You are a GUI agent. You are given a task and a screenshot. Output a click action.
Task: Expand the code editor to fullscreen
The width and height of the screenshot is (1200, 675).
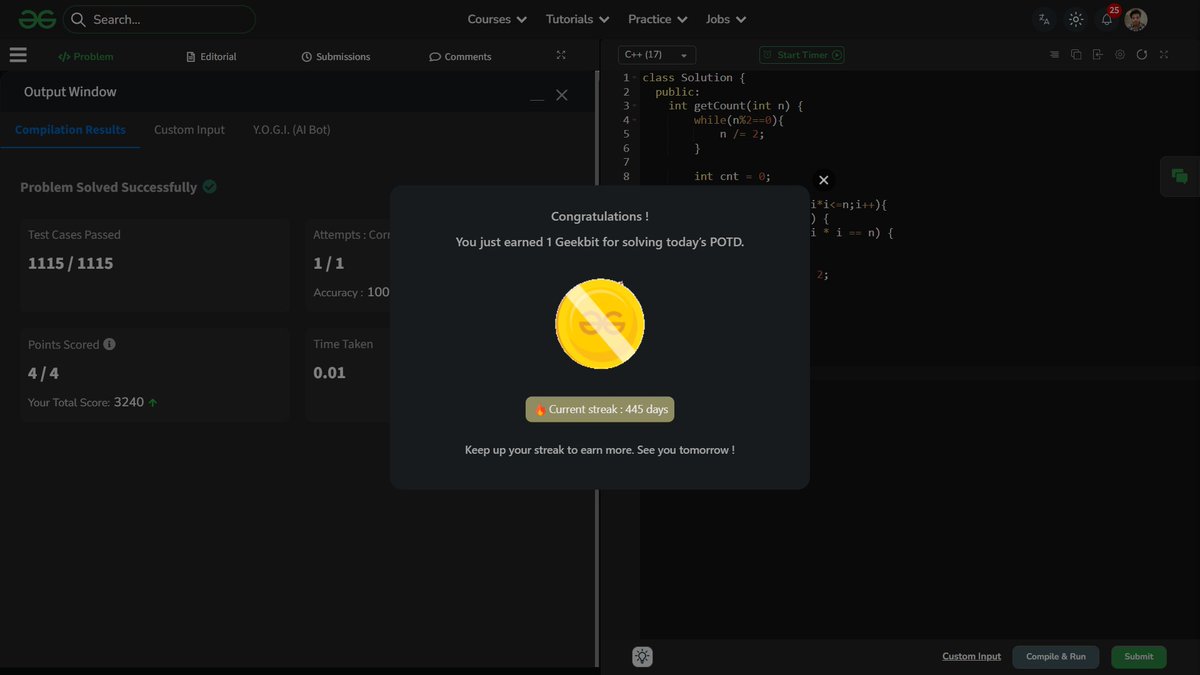coord(1164,55)
